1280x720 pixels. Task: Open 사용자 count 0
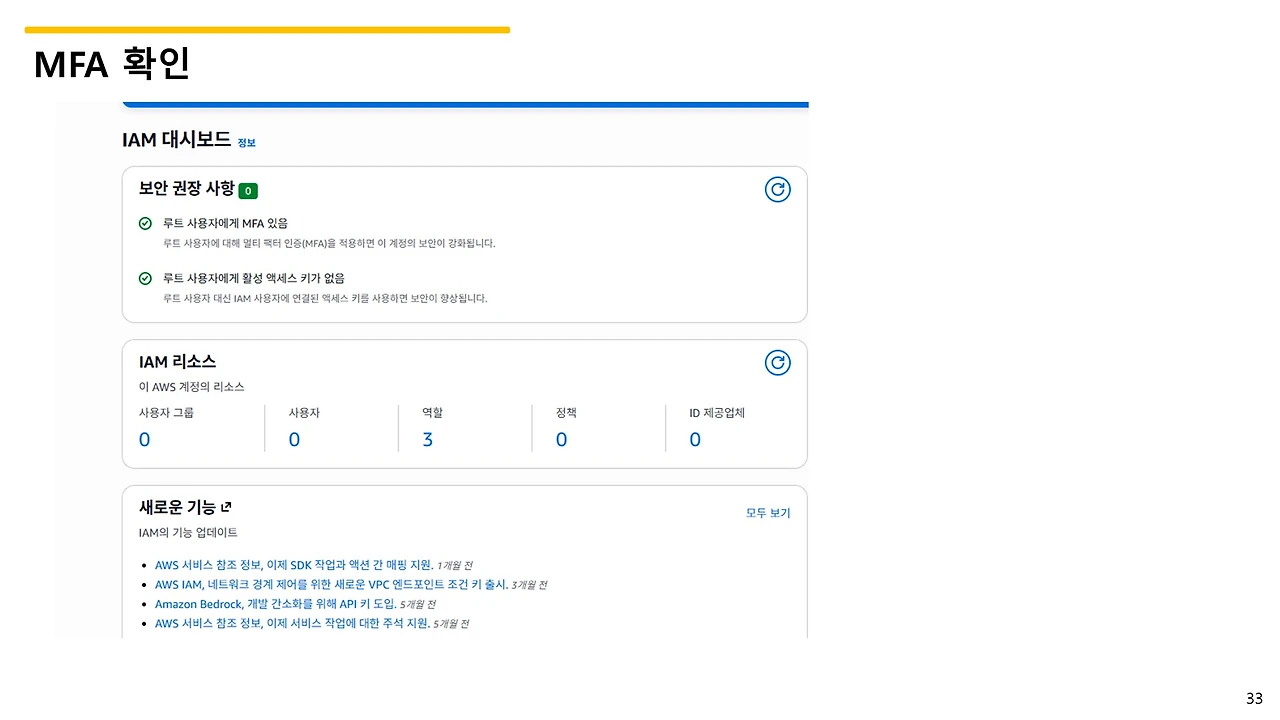click(294, 440)
